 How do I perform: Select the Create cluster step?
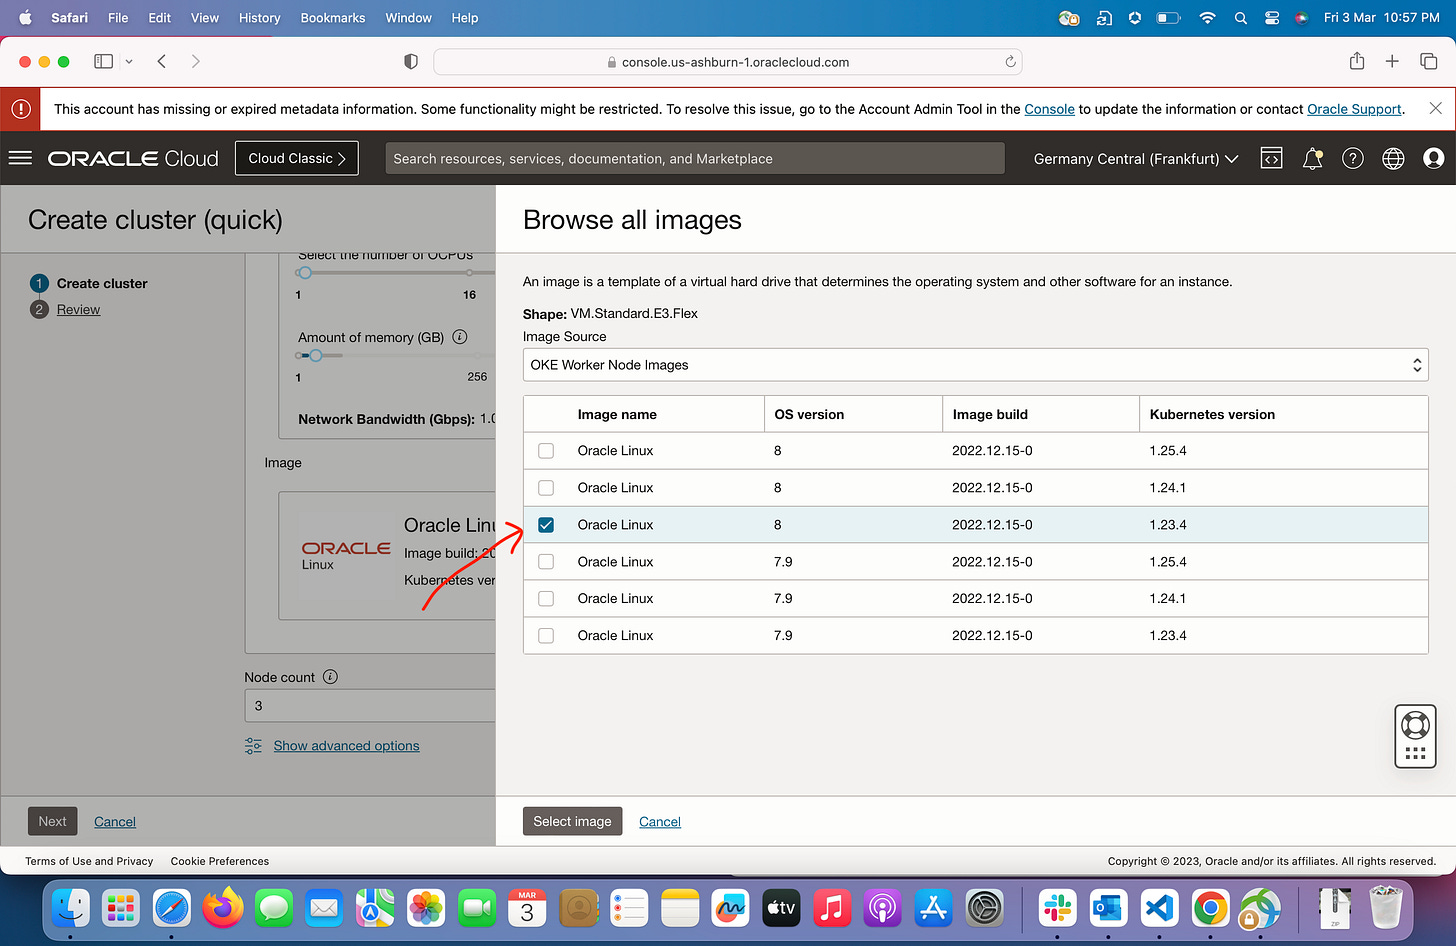point(102,284)
